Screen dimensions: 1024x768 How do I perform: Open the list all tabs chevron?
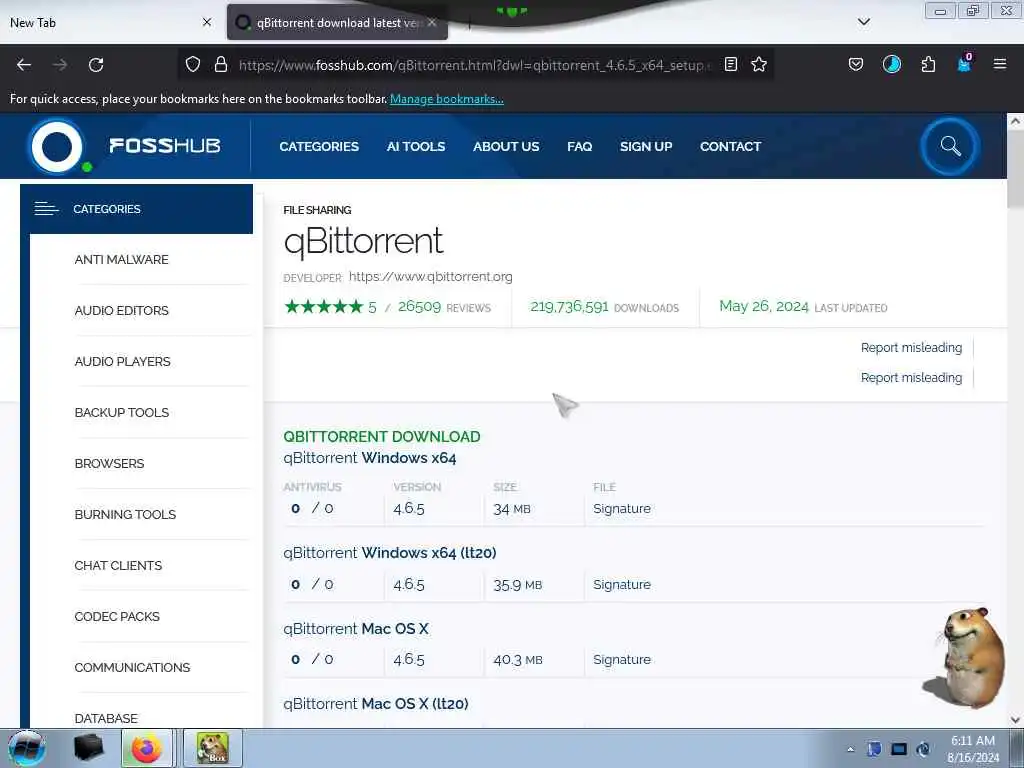pyautogui.click(x=863, y=22)
